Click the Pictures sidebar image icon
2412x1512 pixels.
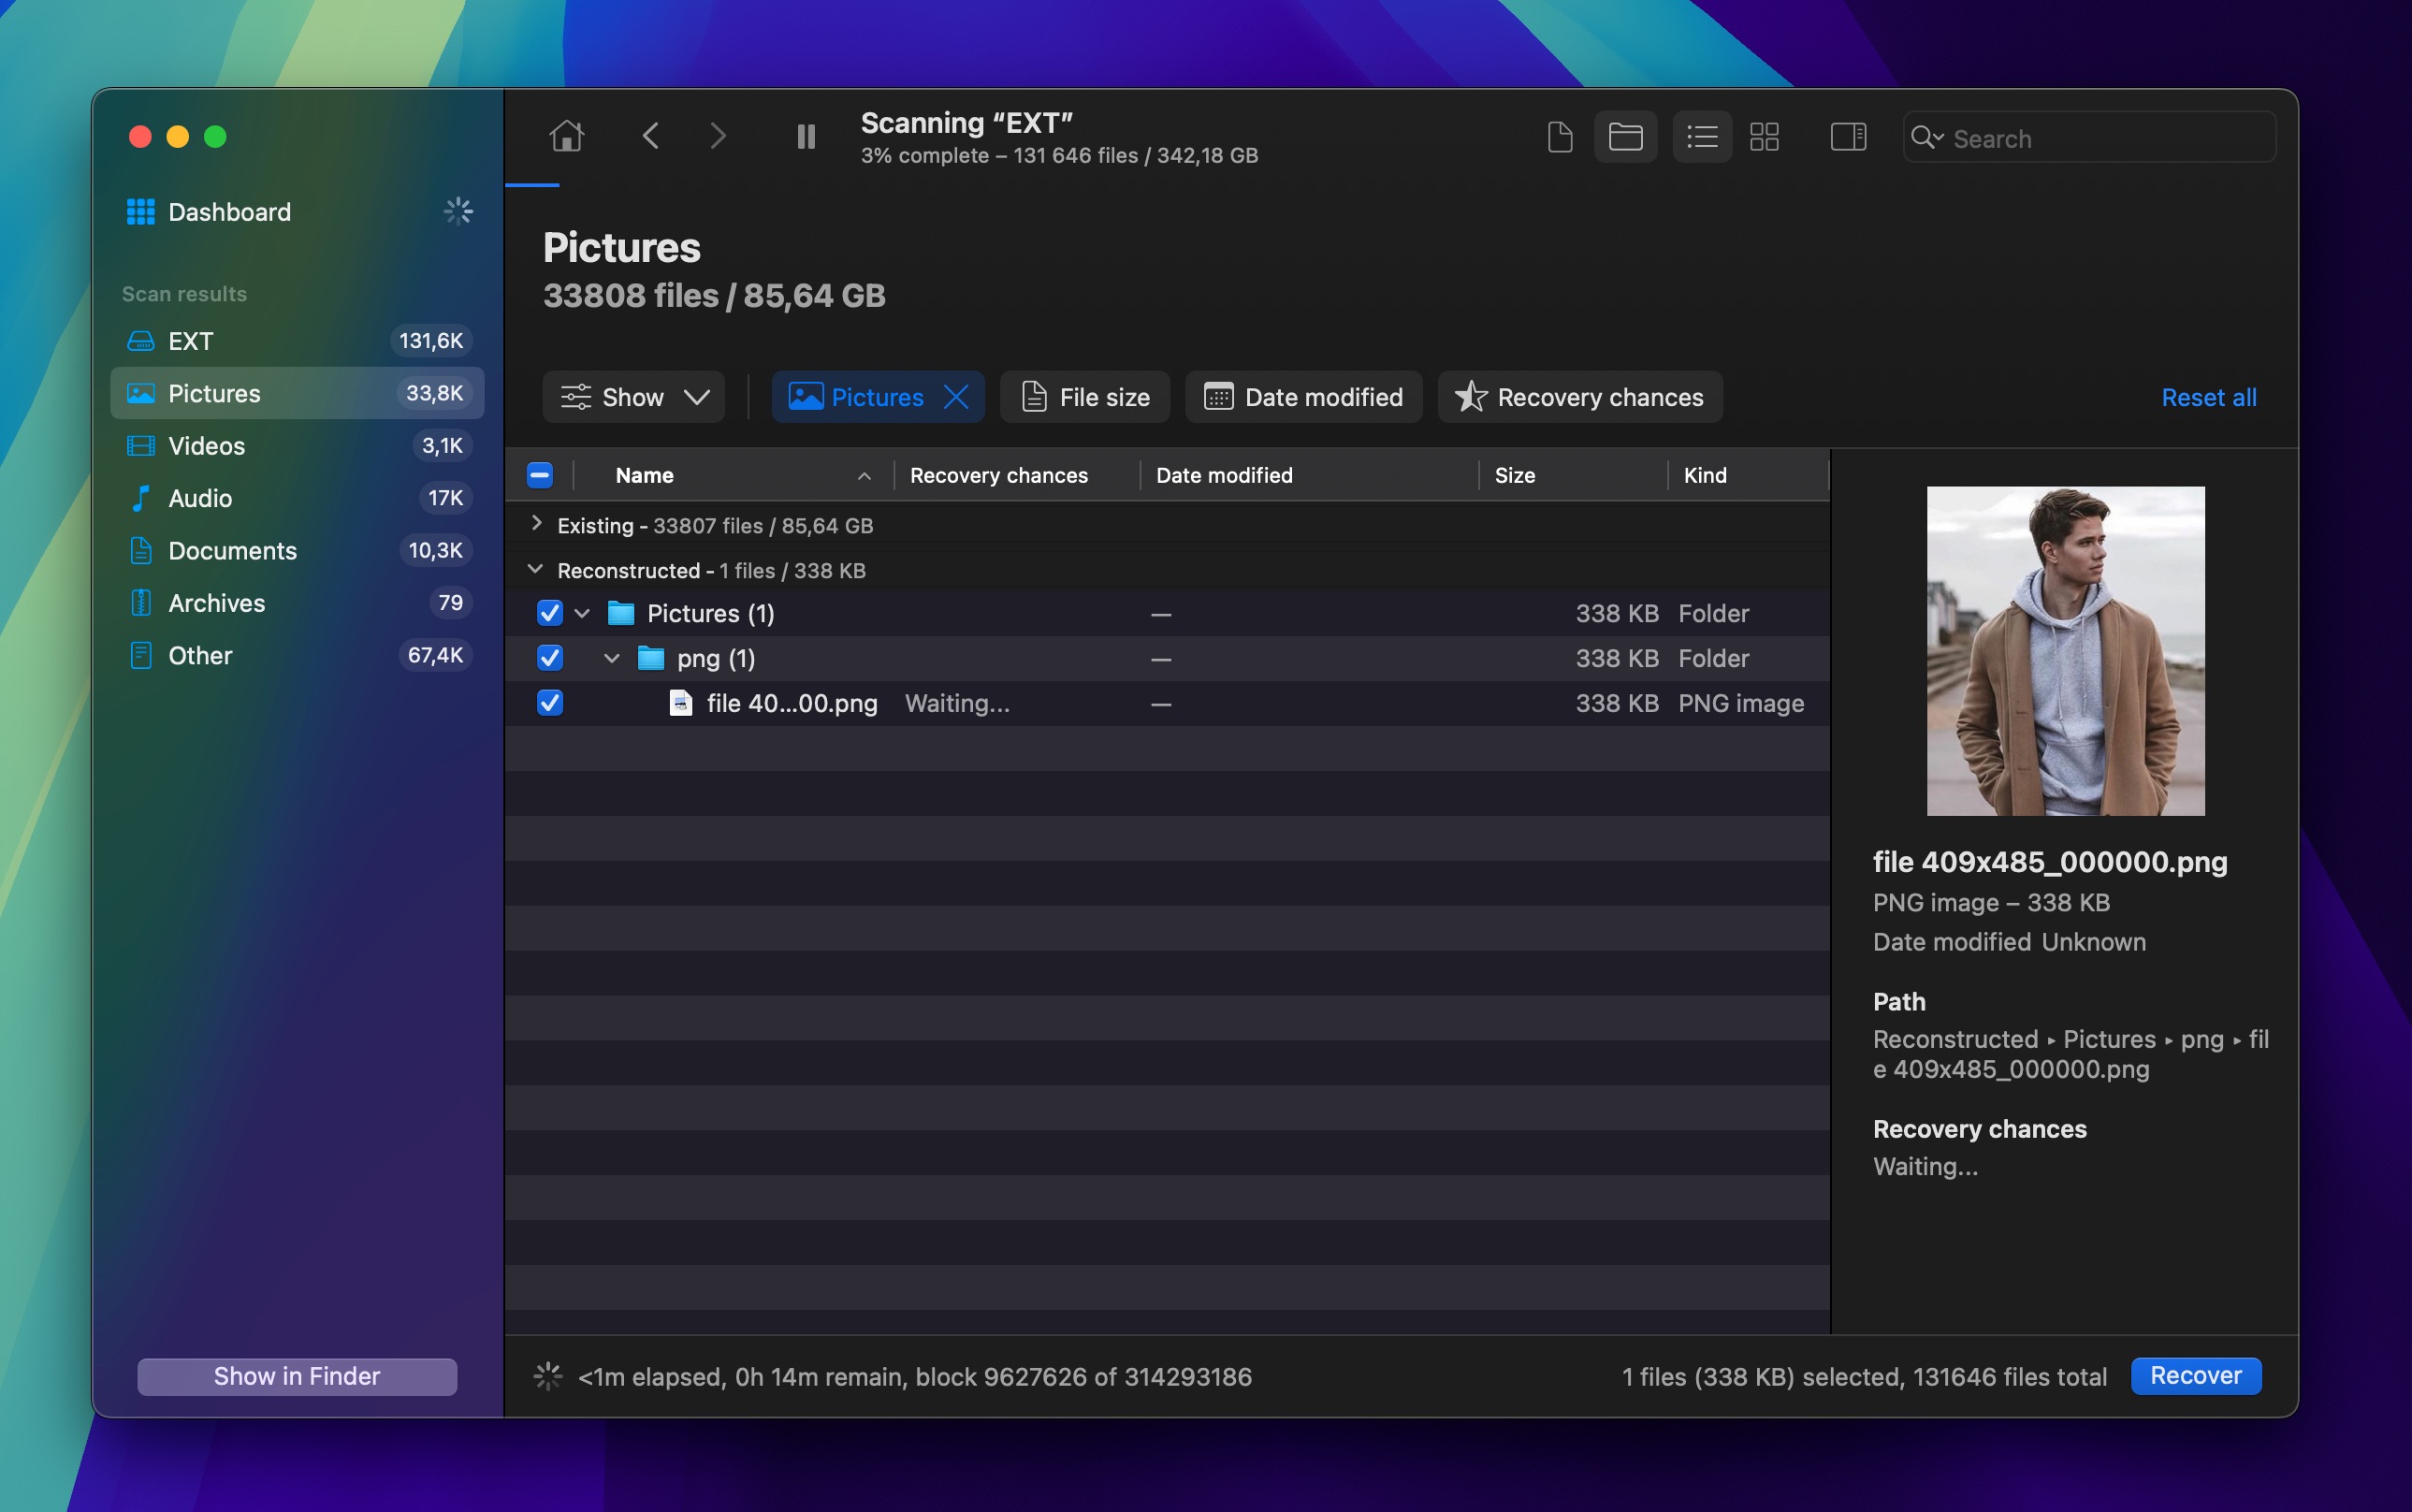point(141,393)
